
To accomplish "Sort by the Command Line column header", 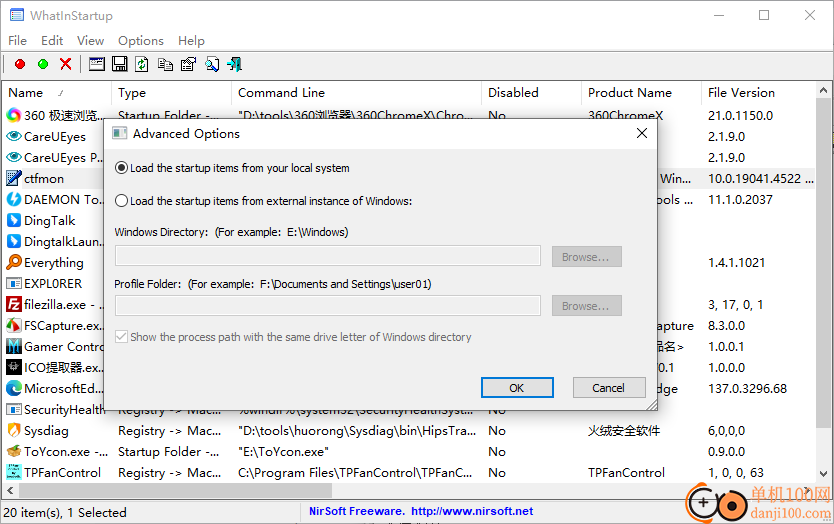I will [356, 93].
